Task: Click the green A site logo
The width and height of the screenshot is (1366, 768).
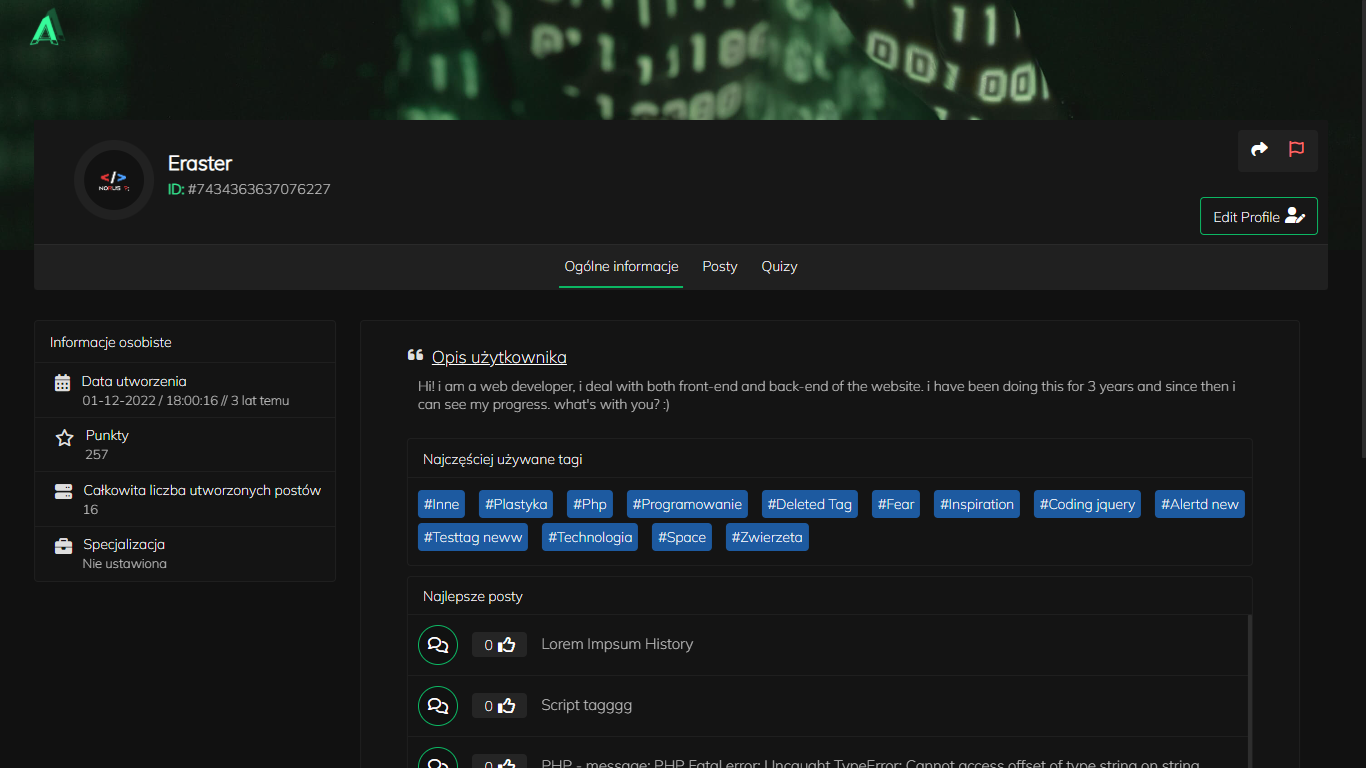Action: (46, 27)
